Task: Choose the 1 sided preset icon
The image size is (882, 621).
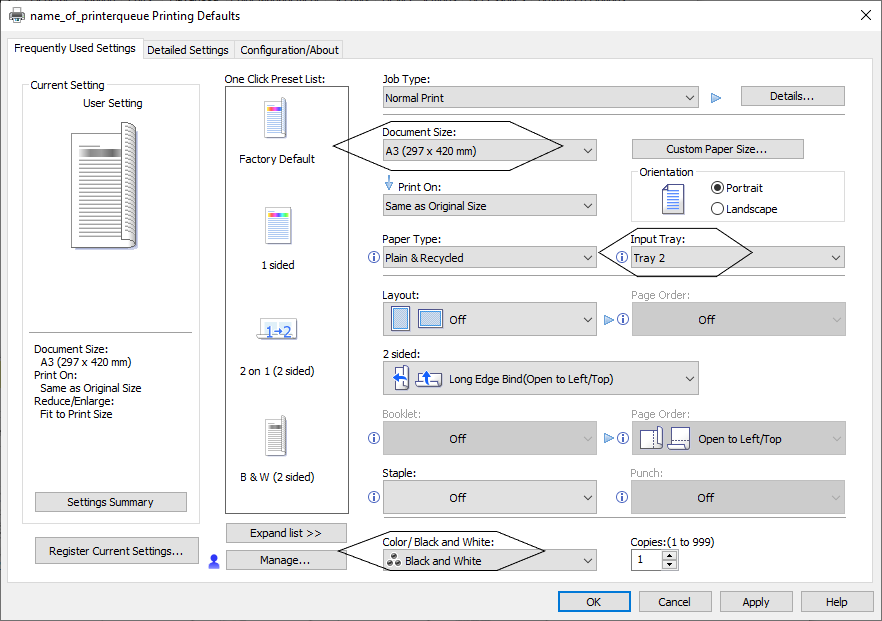Action: [277, 226]
